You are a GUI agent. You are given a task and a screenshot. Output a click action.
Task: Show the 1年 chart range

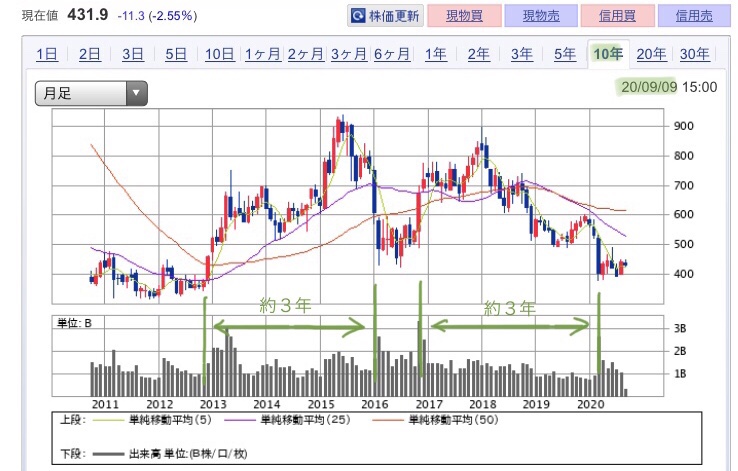[435, 54]
